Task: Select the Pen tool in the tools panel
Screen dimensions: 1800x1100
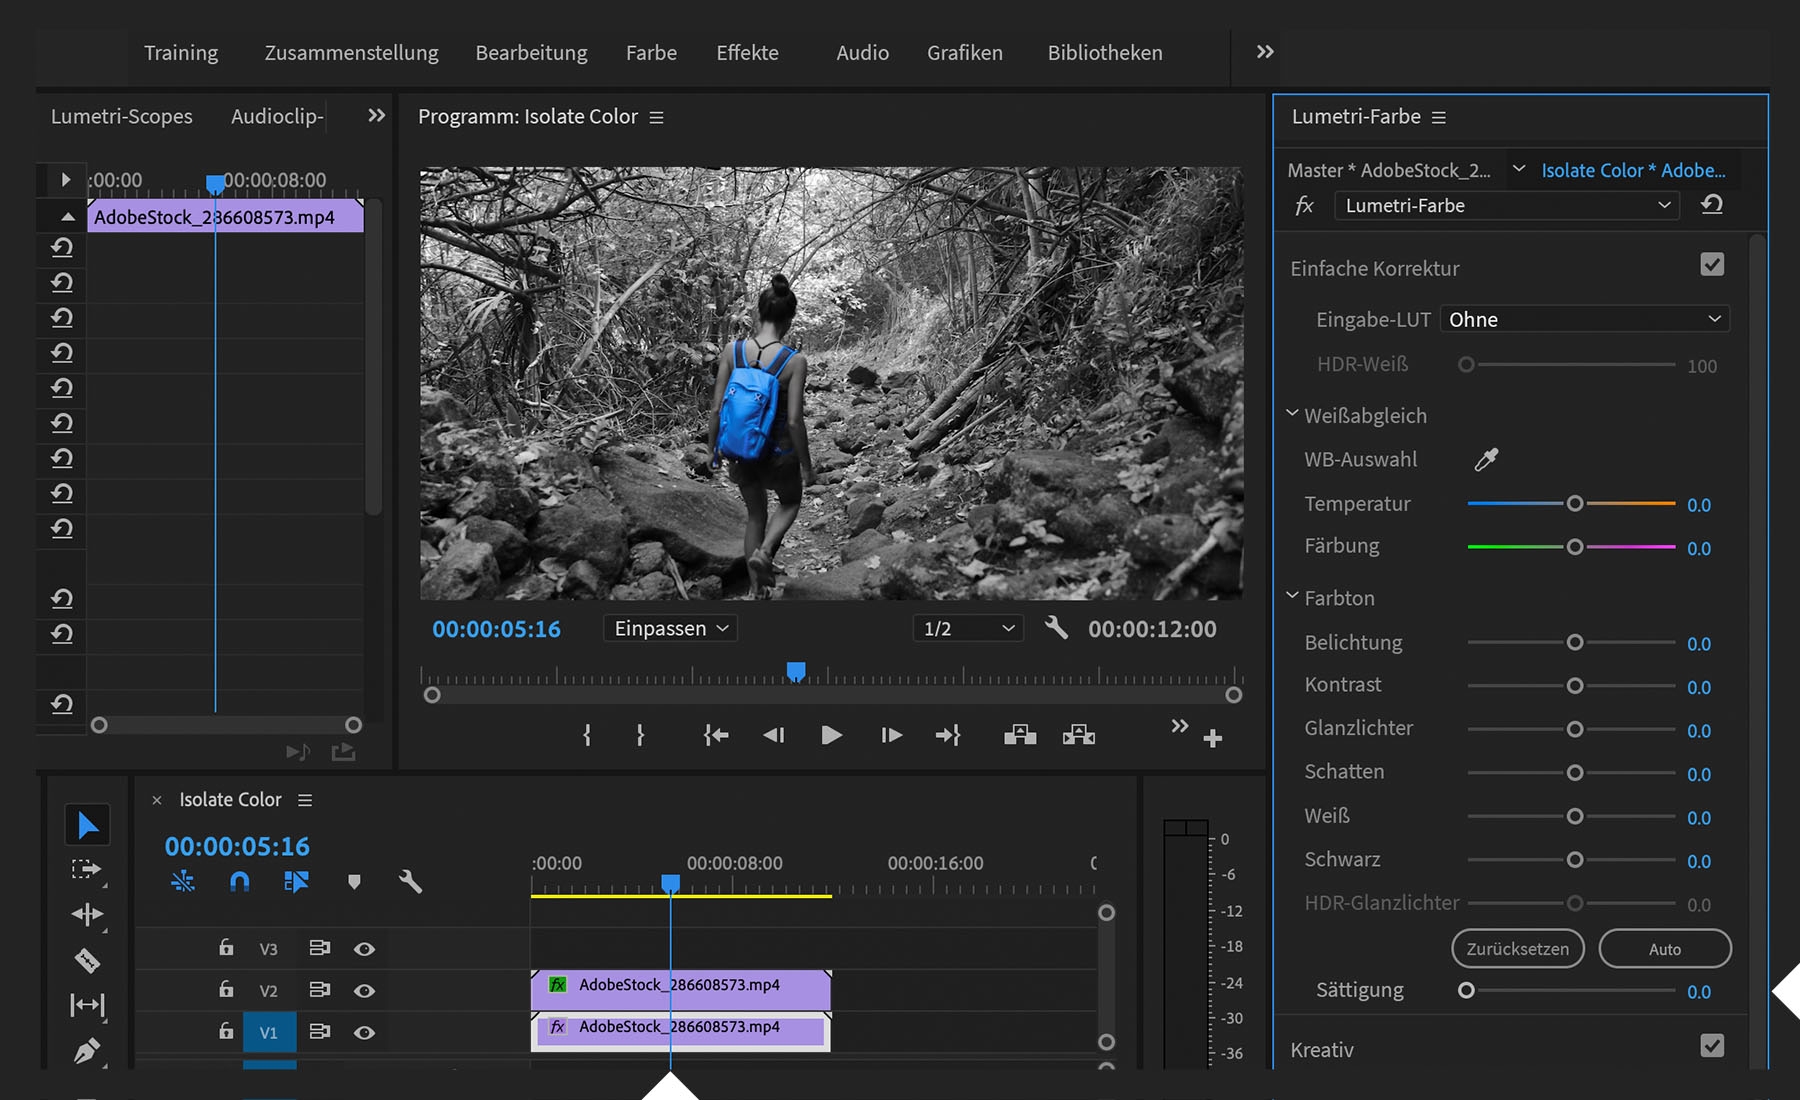Action: pyautogui.click(x=88, y=1051)
